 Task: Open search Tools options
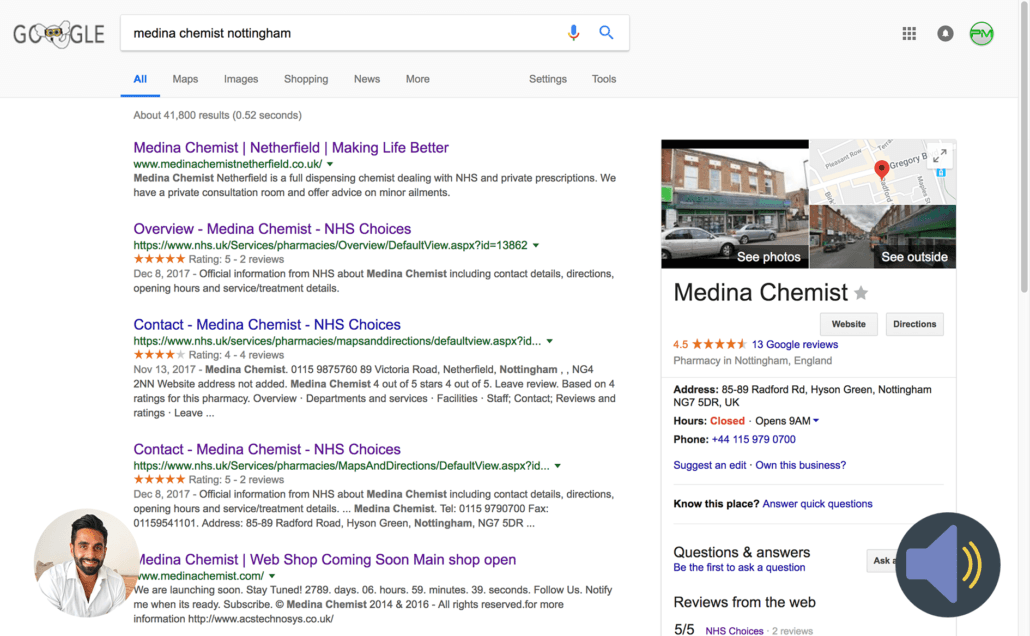(604, 79)
